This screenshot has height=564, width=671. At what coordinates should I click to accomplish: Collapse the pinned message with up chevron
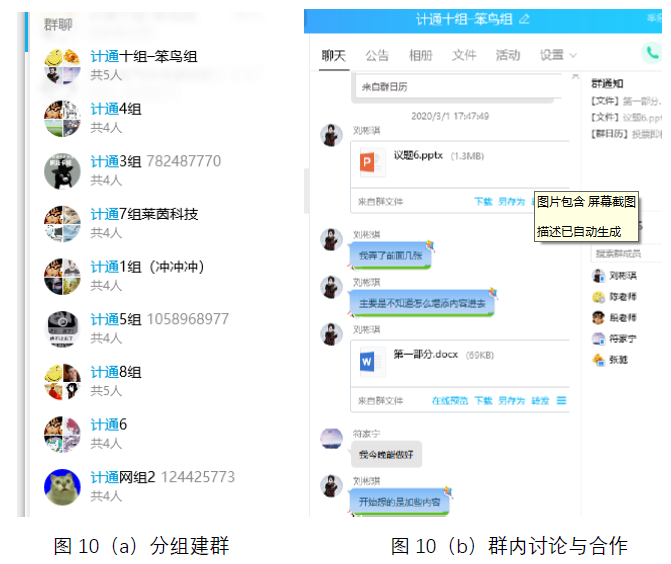pyautogui.click(x=574, y=76)
